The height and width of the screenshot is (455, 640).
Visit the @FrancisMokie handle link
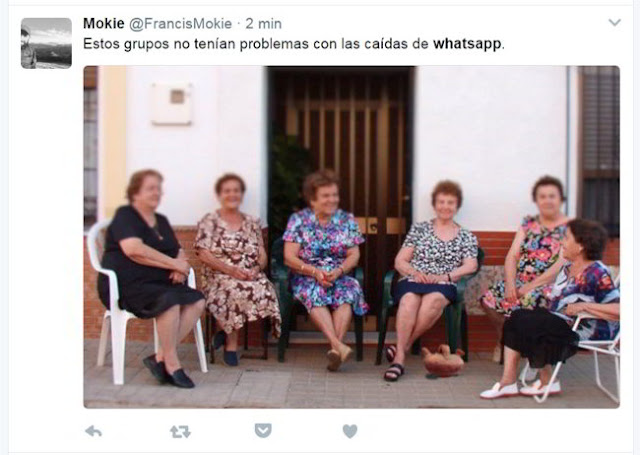[x=180, y=24]
